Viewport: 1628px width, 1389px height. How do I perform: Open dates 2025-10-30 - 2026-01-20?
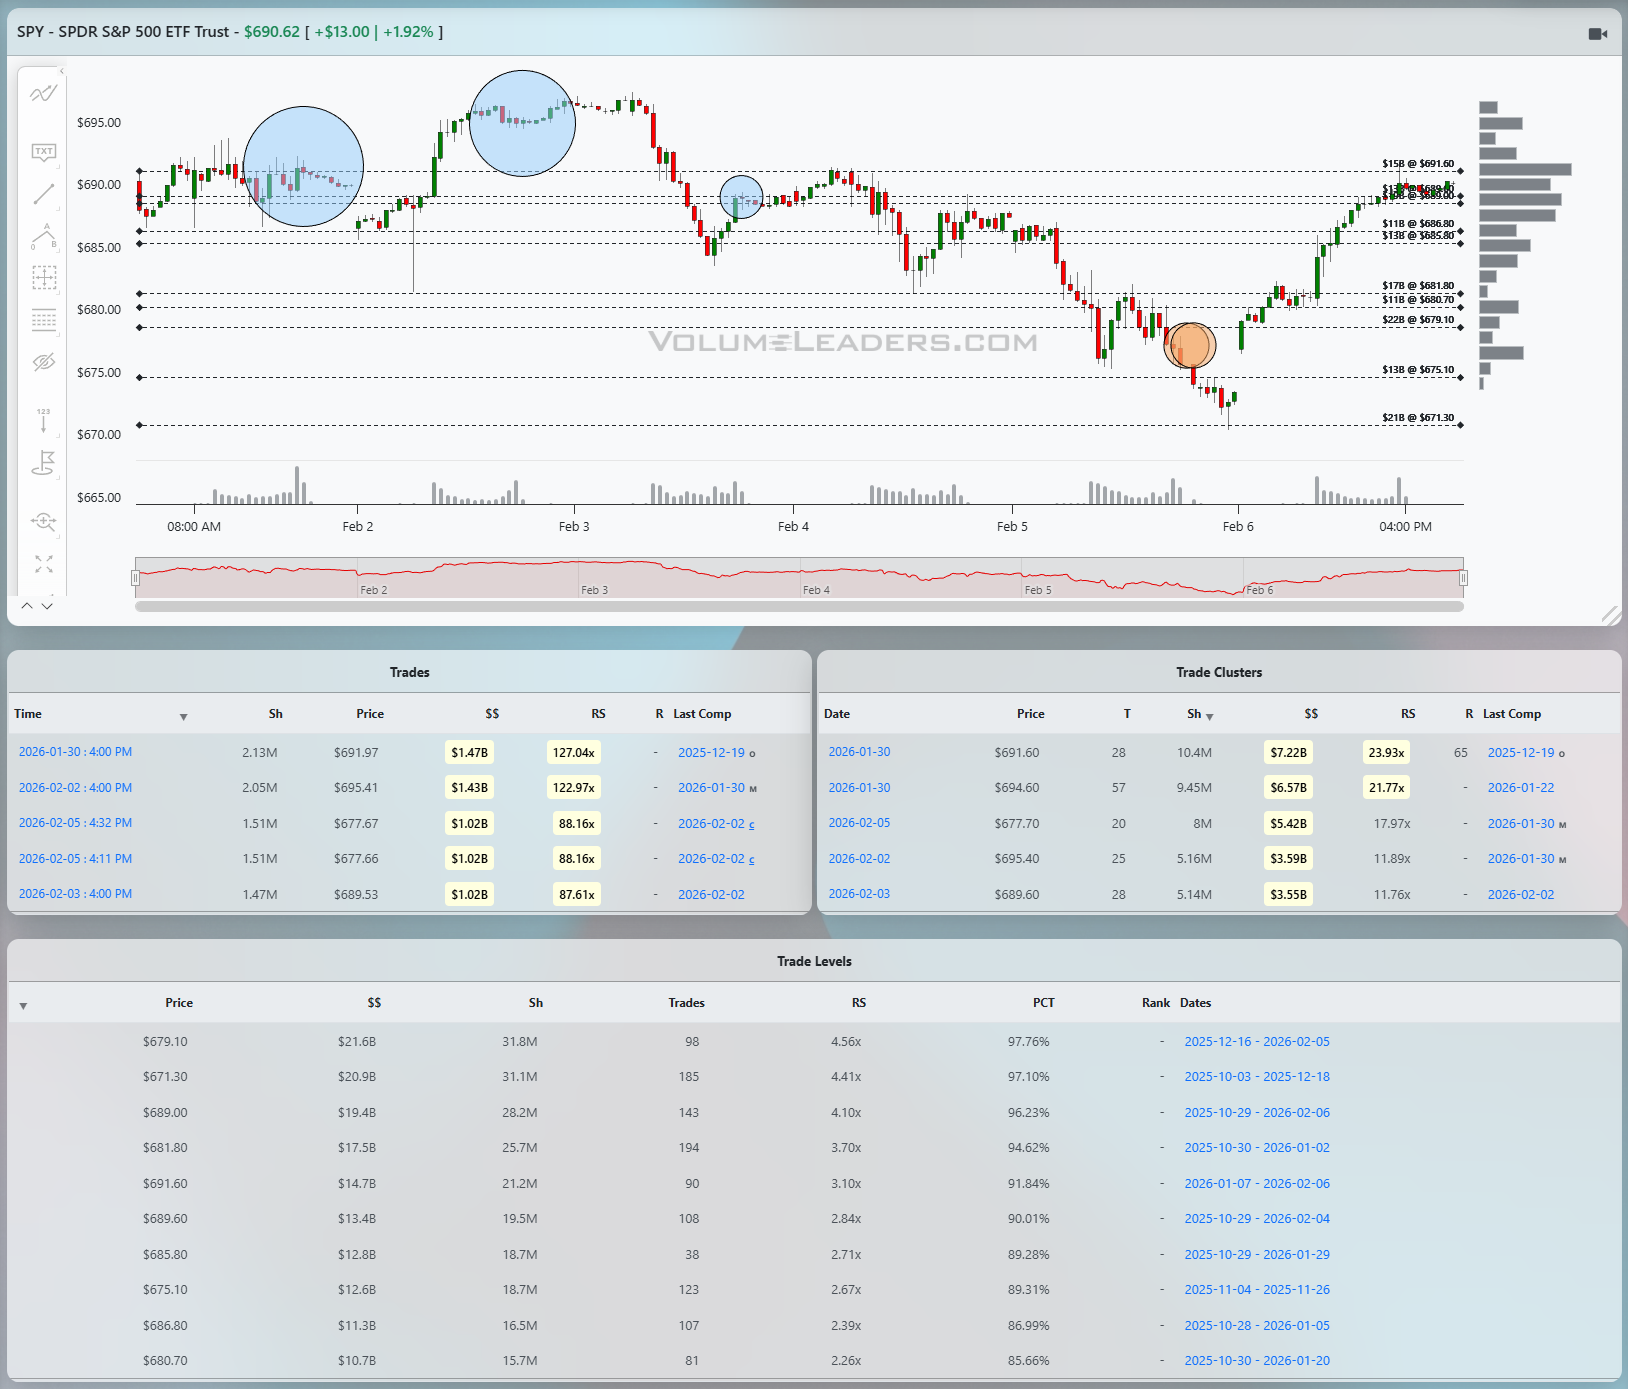coord(1257,1361)
